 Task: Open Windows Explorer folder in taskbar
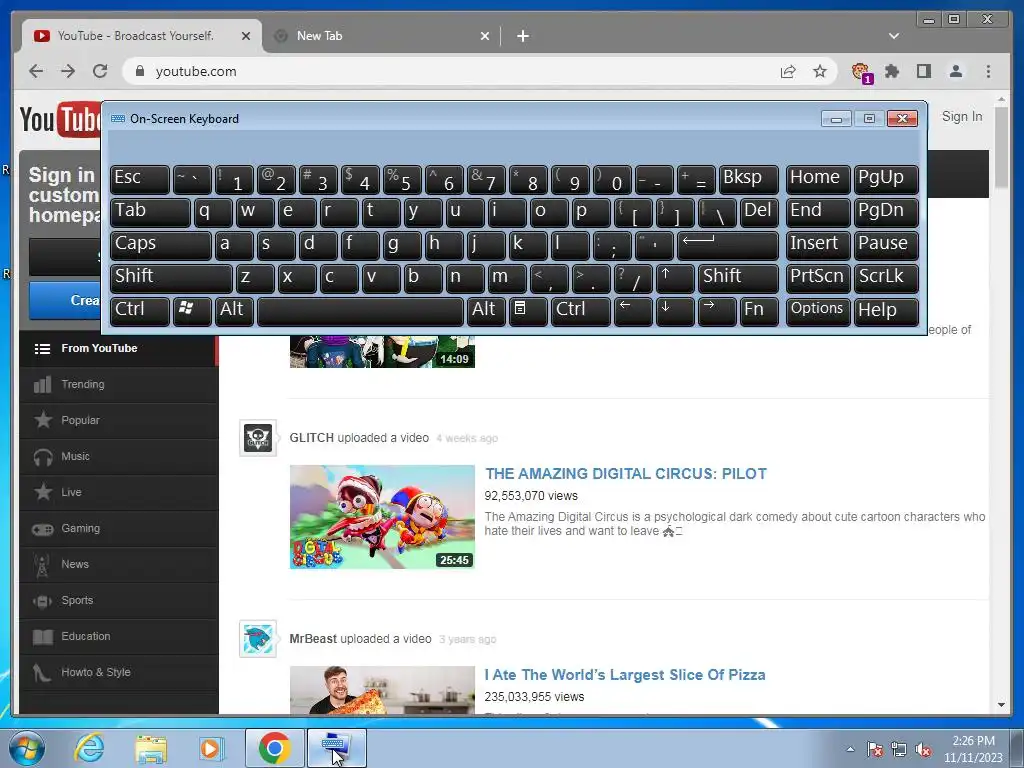[x=151, y=748]
